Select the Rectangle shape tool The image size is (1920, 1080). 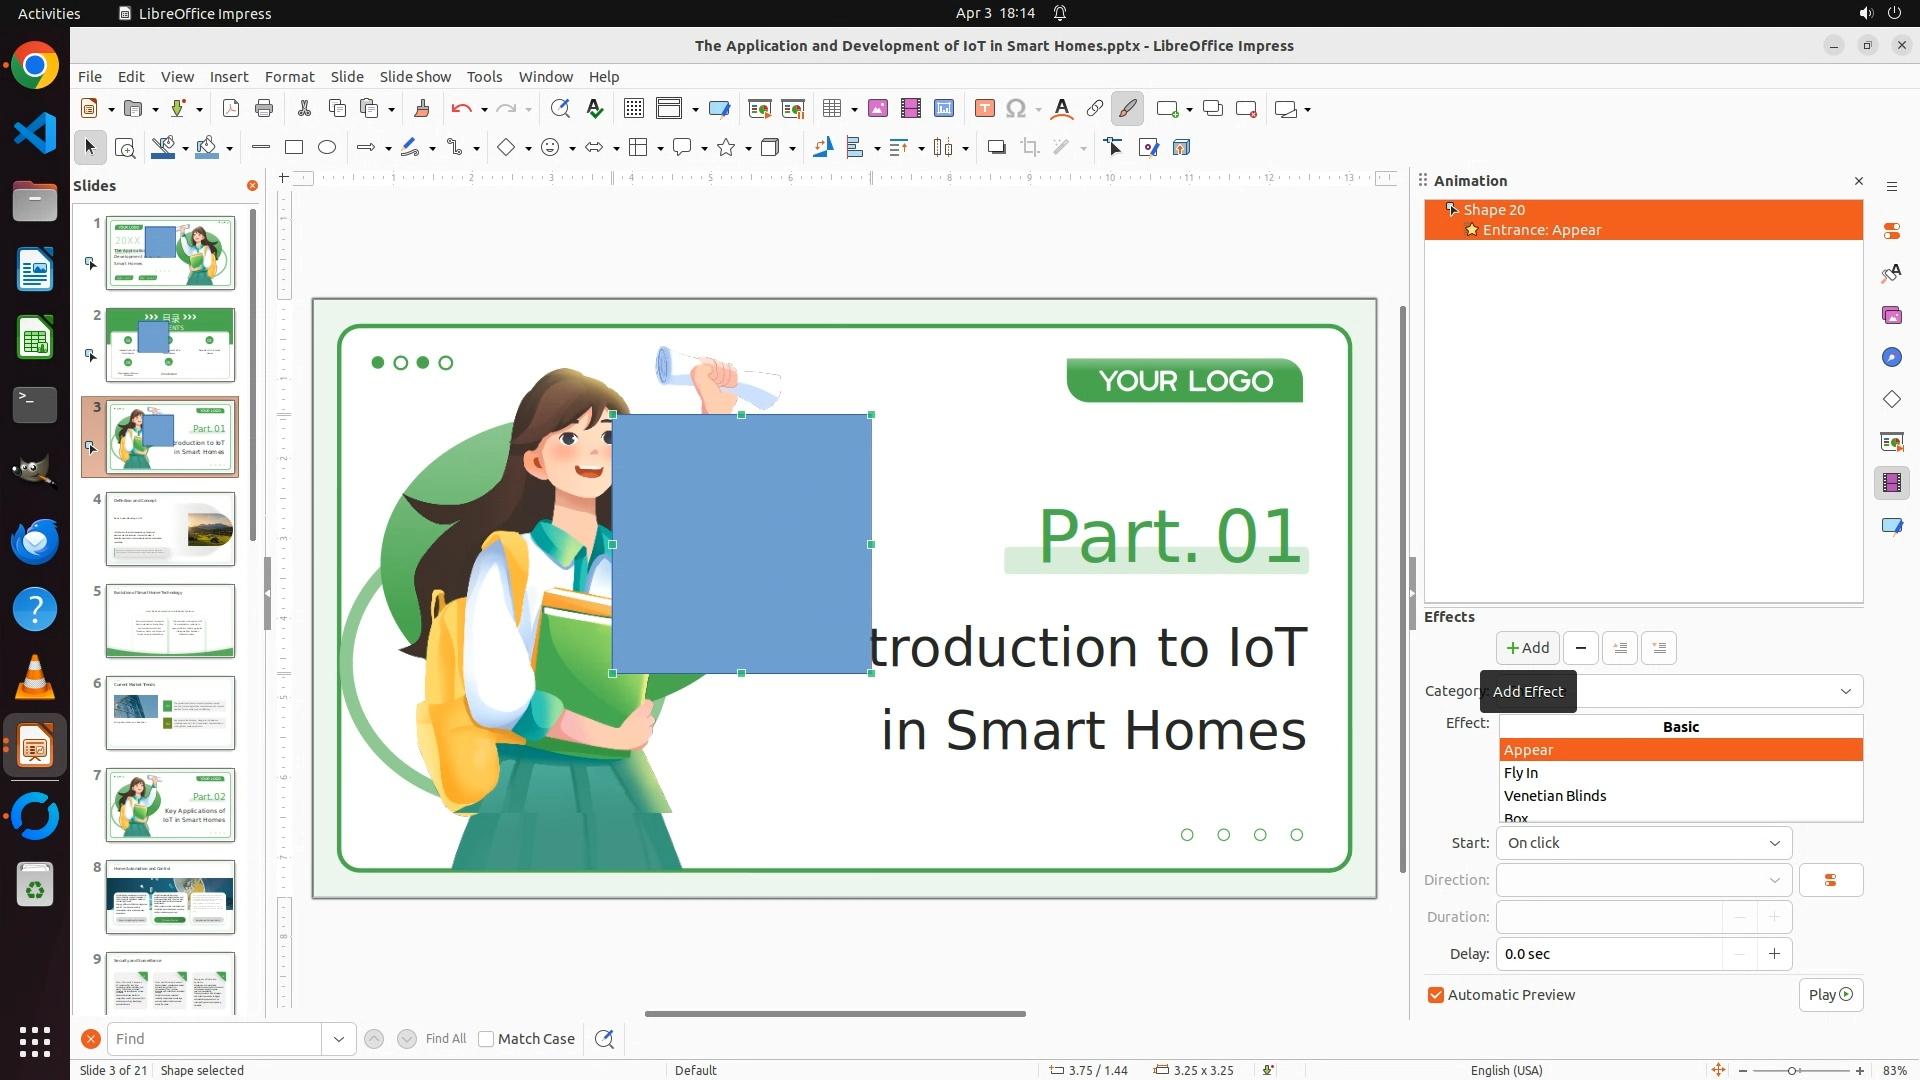pyautogui.click(x=294, y=147)
